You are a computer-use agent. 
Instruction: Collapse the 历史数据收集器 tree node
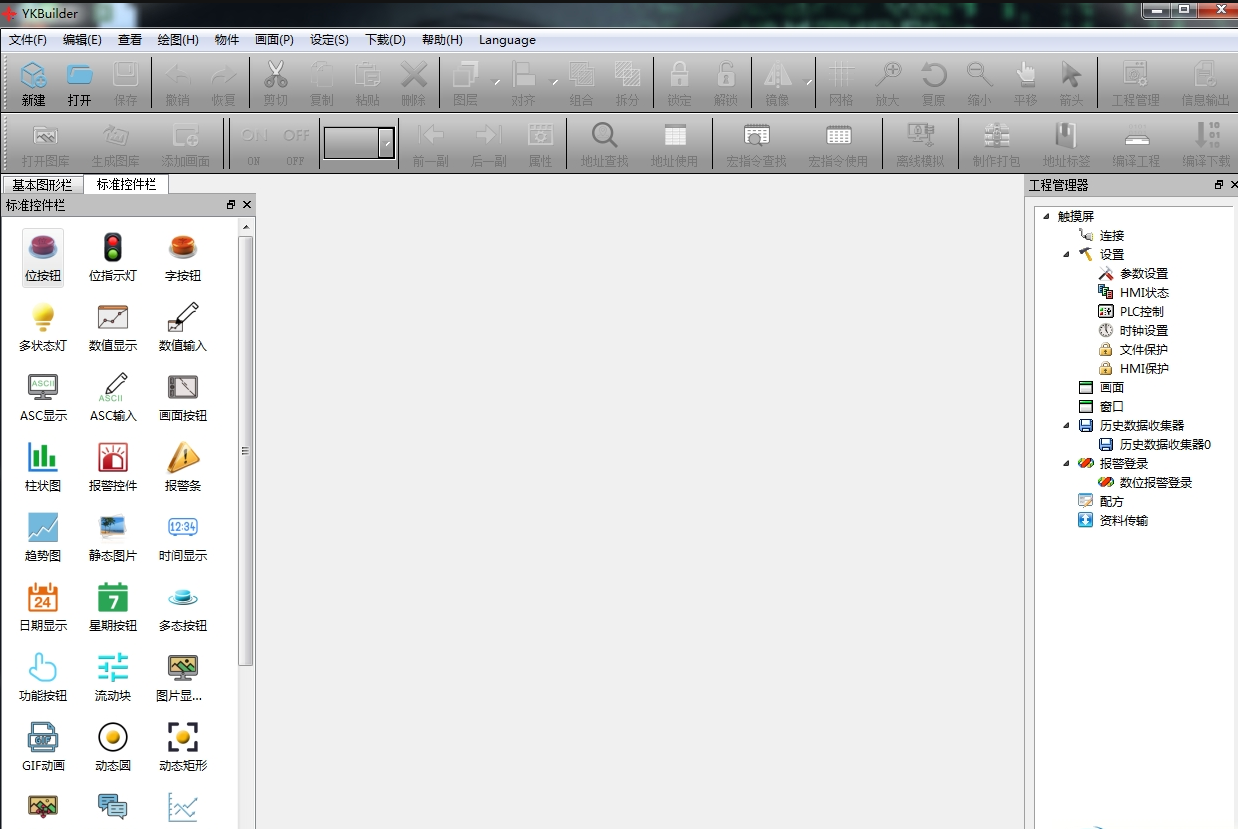[x=1067, y=425]
